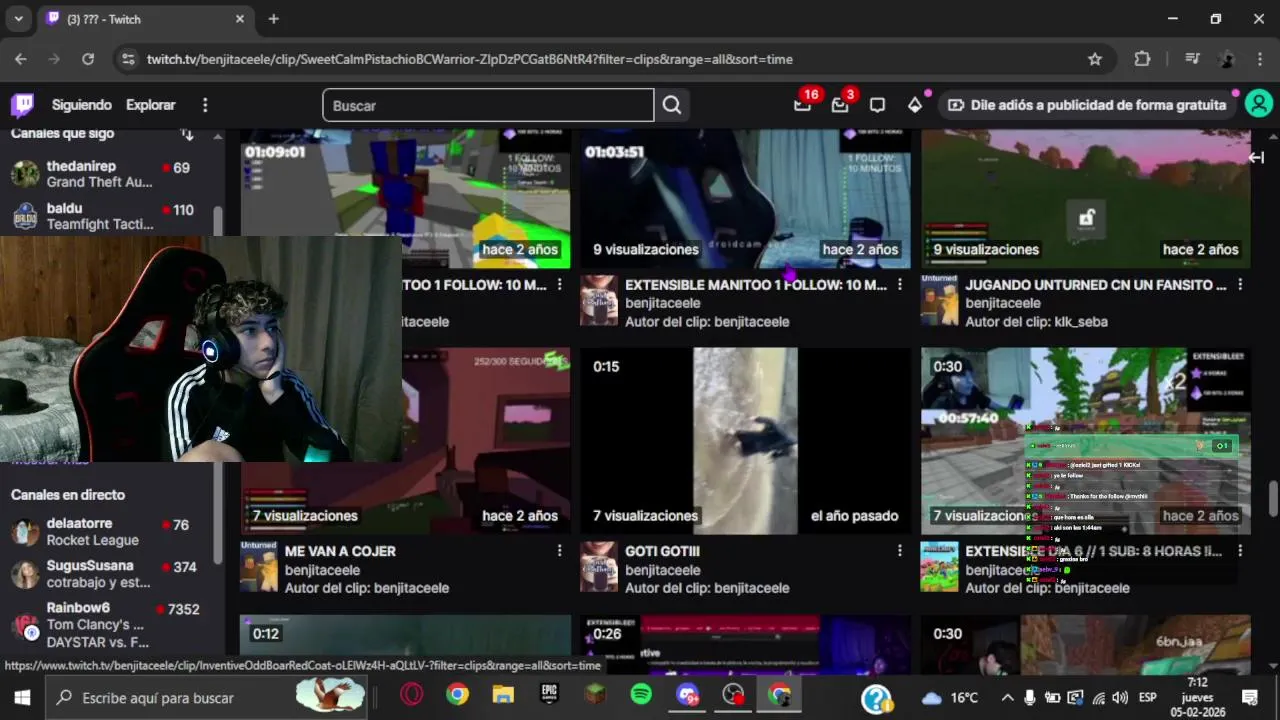The width and height of the screenshot is (1280, 720).
Task: Switch to the Siguiendo tab
Action: (x=82, y=105)
